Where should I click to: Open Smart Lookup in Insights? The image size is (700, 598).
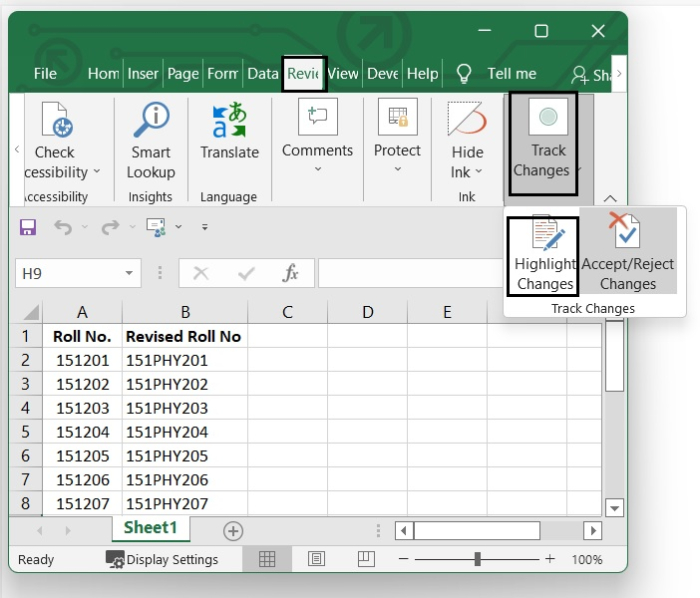point(151,122)
